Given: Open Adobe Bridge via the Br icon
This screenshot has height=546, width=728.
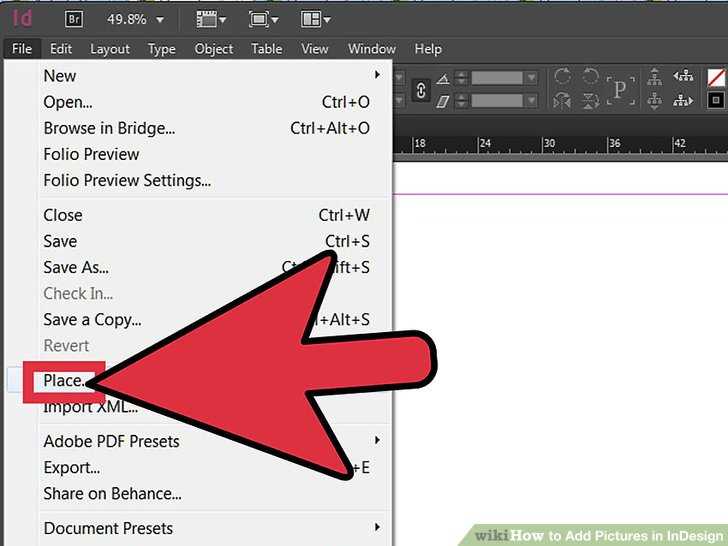Looking at the screenshot, I should click(74, 20).
